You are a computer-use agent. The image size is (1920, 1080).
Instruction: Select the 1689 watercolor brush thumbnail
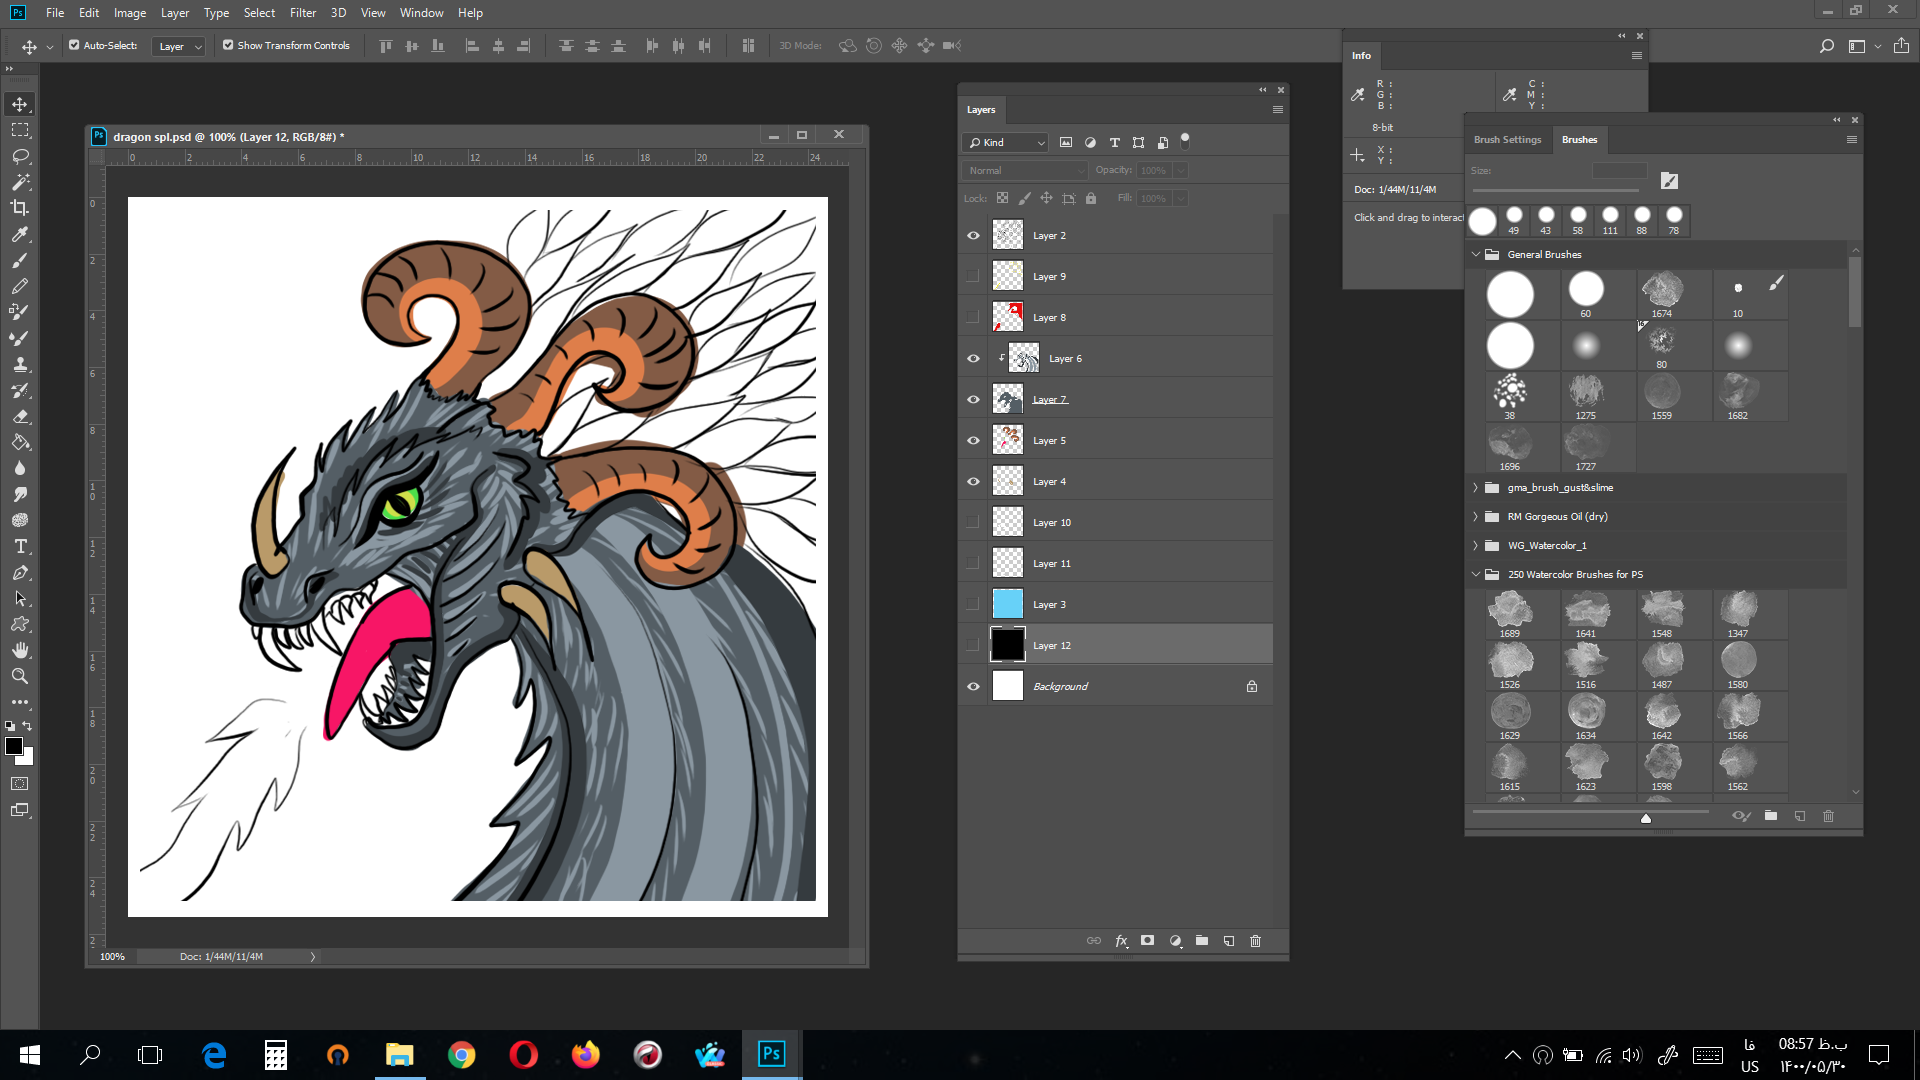1510,614
